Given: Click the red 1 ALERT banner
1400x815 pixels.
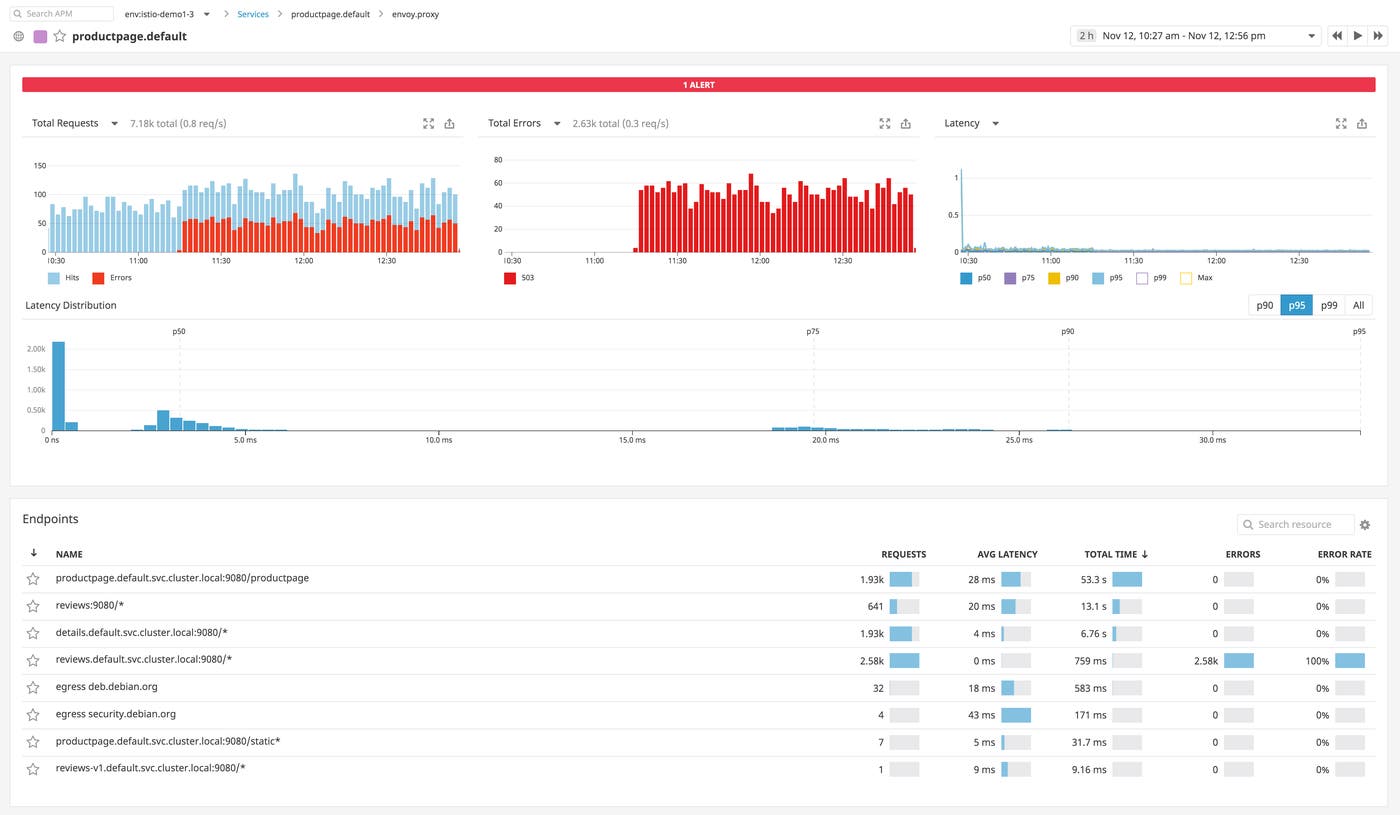Looking at the screenshot, I should pos(699,85).
